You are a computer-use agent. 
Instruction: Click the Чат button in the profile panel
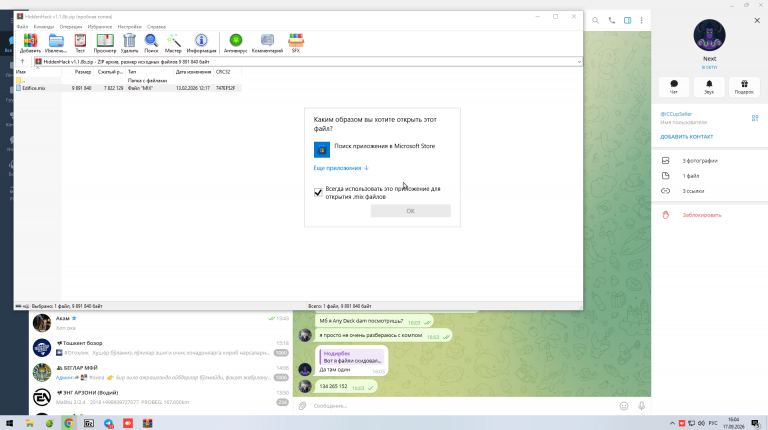674,87
